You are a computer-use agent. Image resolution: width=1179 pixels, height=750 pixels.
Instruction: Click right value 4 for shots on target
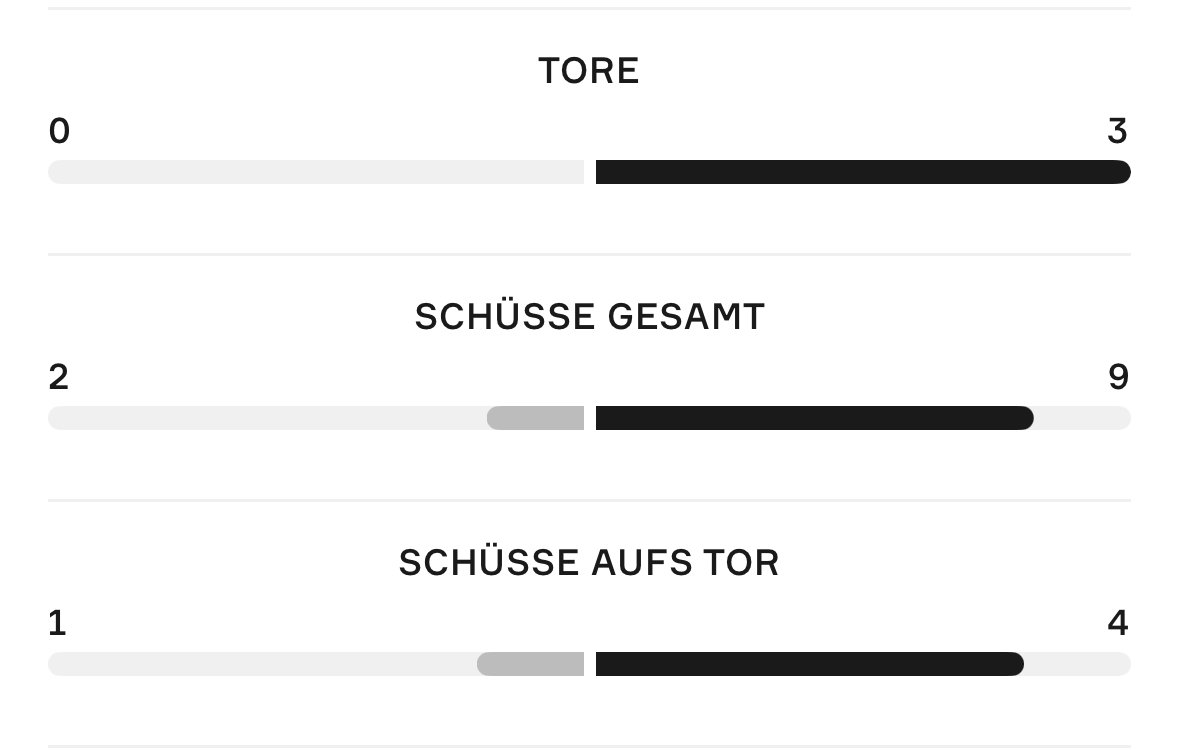1117,623
